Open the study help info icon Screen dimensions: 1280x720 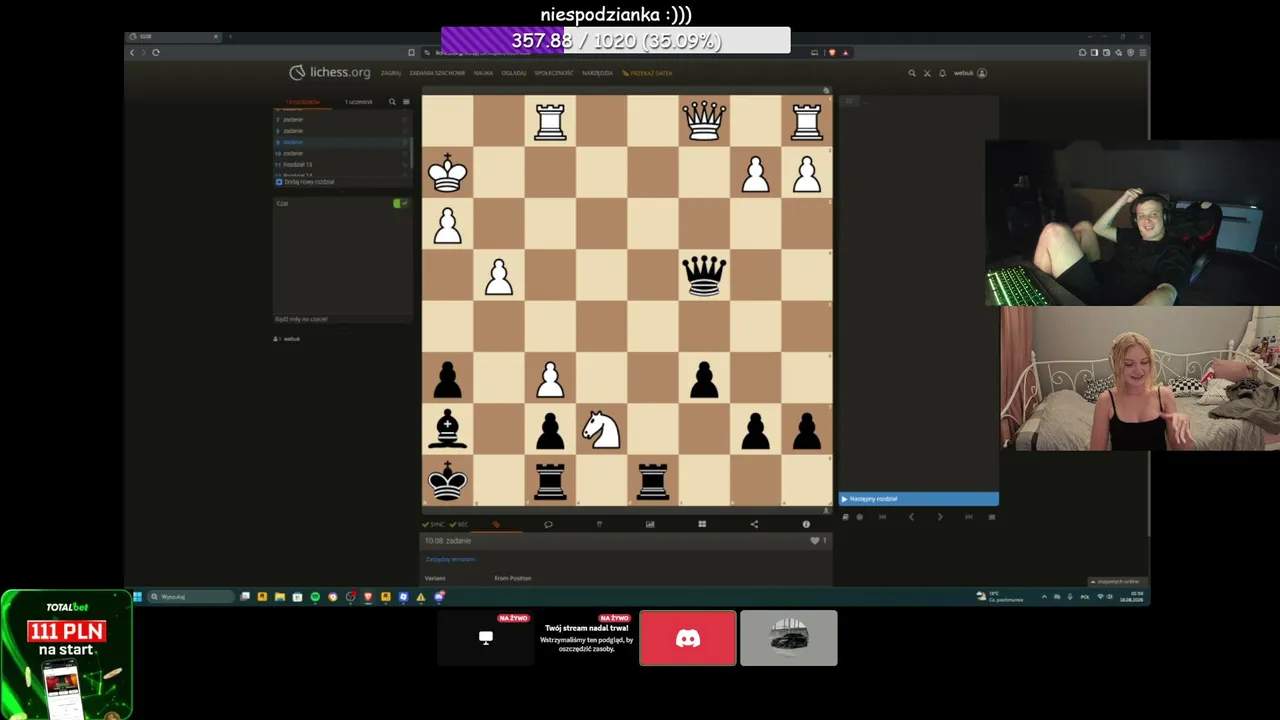806,524
